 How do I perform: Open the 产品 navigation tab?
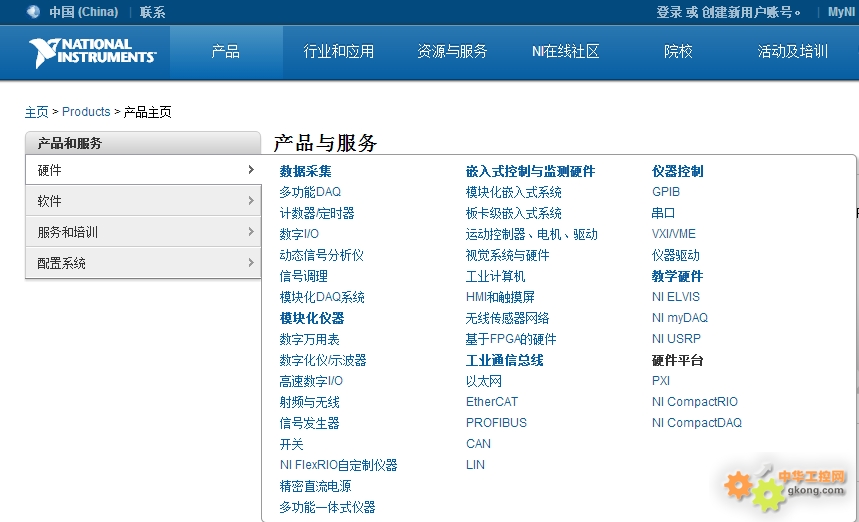(x=226, y=51)
